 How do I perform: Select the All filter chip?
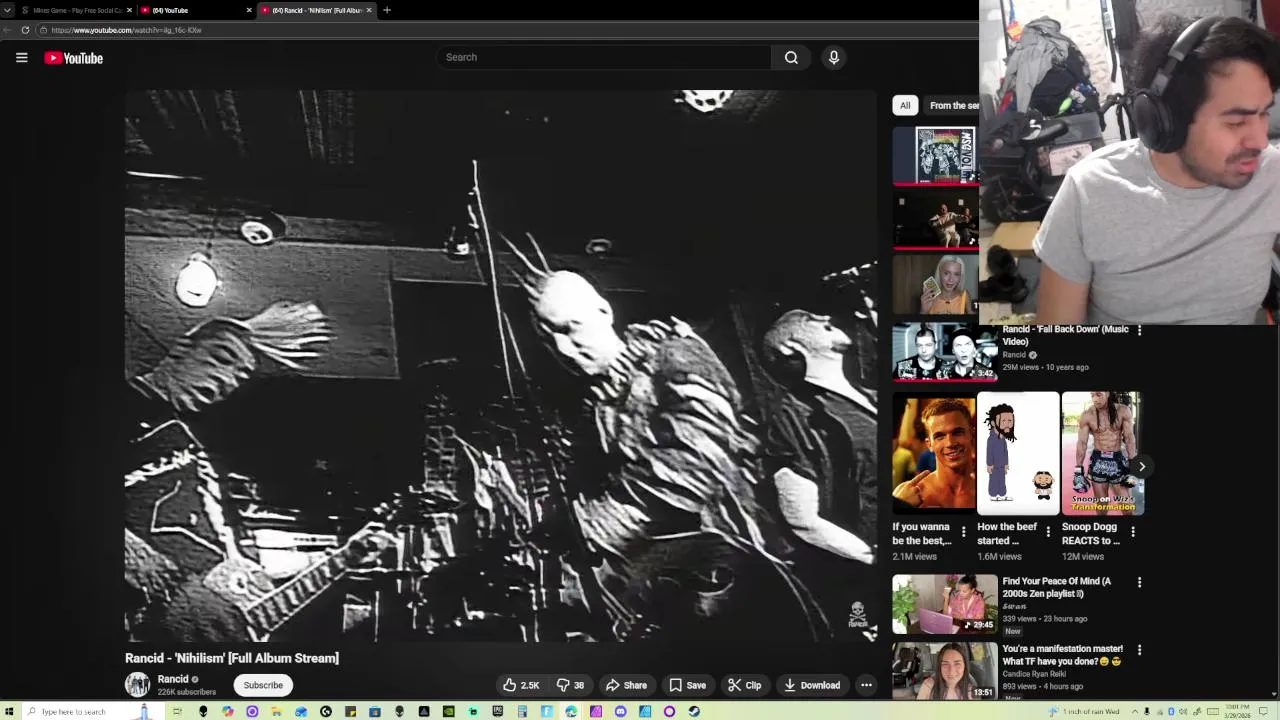(905, 105)
